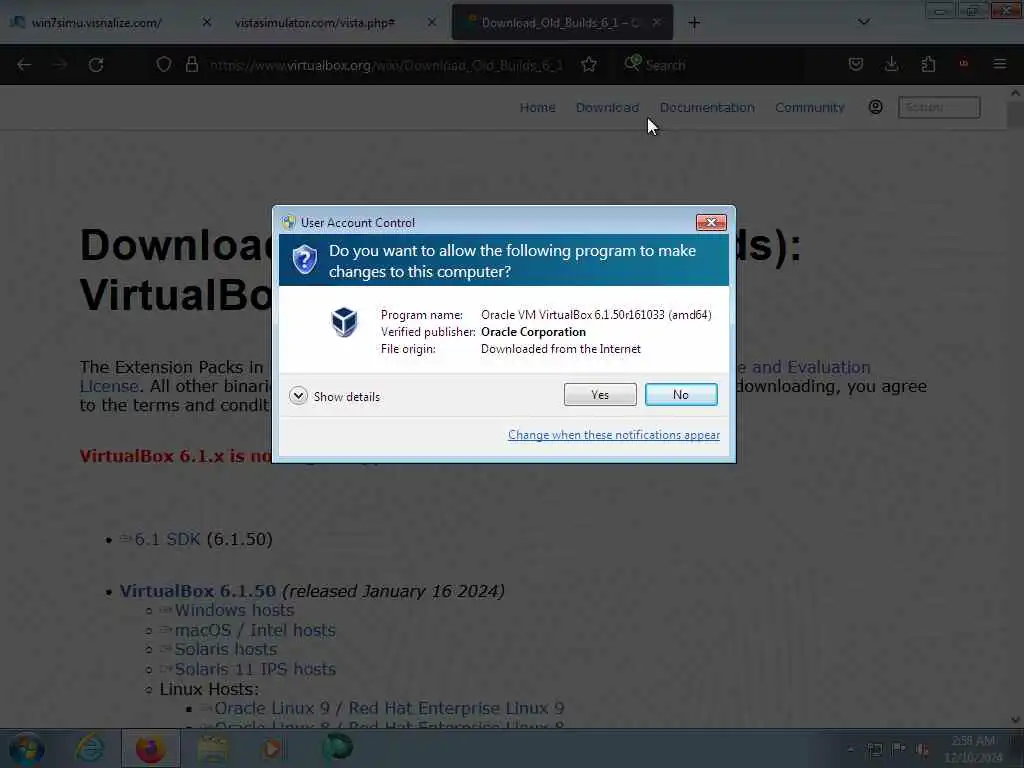Click the red uBlock extension icon
Viewport: 1024px width, 768px height.
[964, 64]
